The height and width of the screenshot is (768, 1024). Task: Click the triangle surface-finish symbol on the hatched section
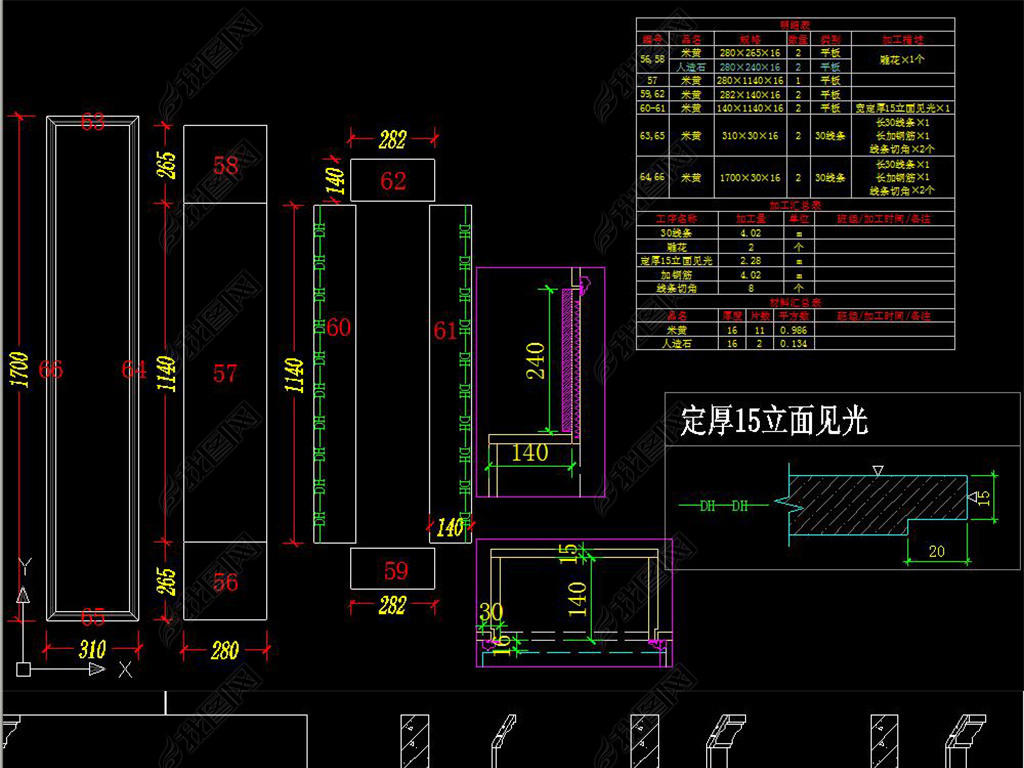877,469
